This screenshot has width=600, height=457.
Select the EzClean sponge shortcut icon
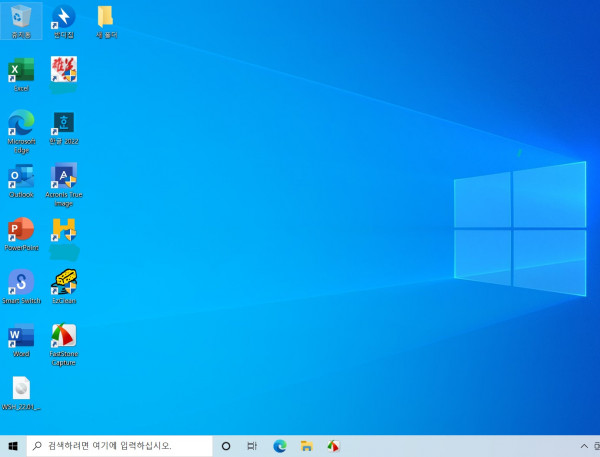(64, 282)
